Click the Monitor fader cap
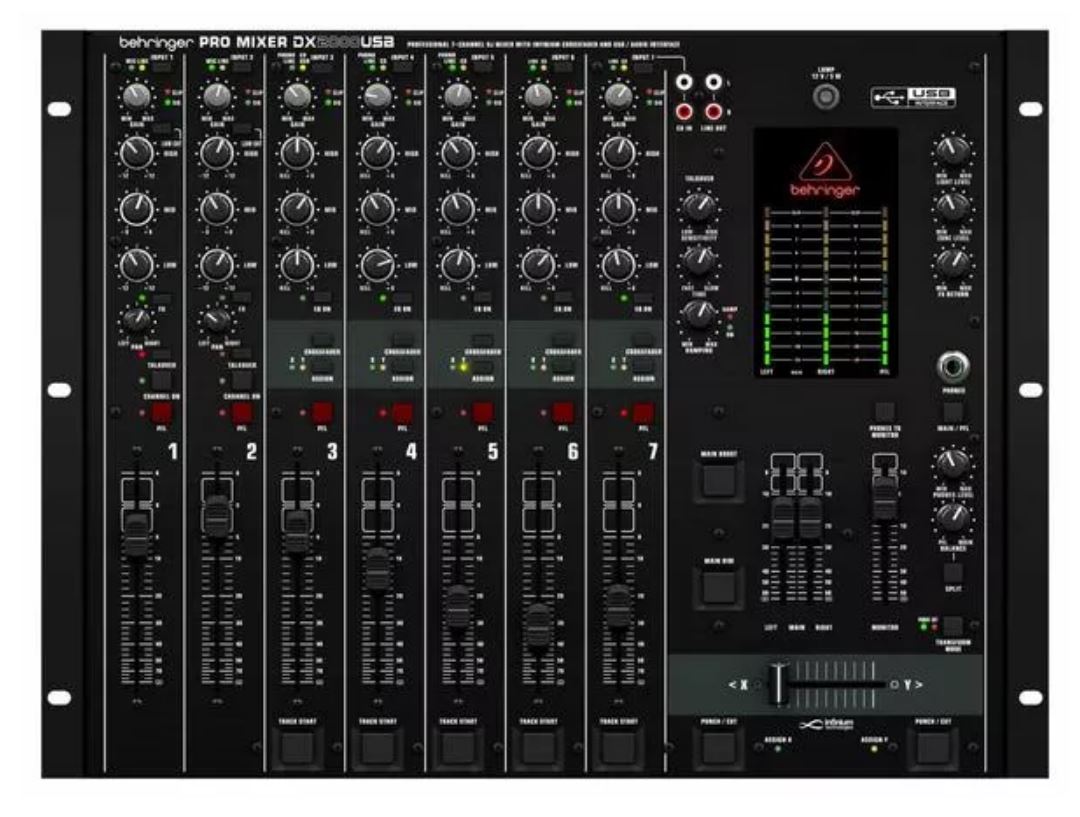The height and width of the screenshot is (817, 1080). click(x=884, y=497)
